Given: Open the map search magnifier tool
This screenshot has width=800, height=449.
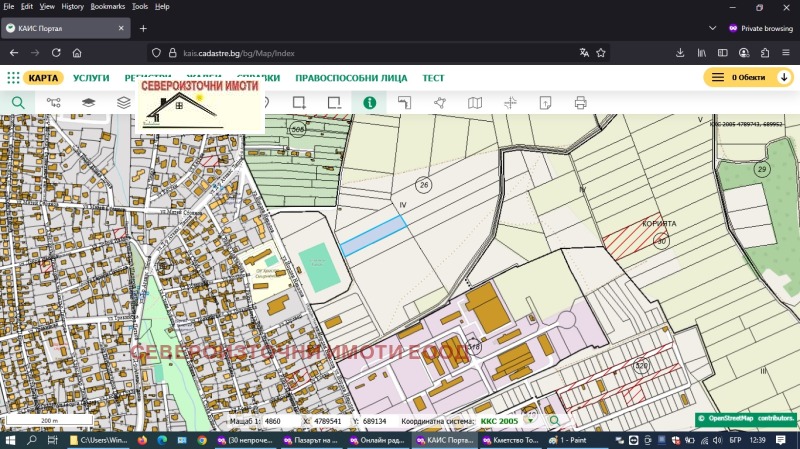Looking at the screenshot, I should pyautogui.click(x=18, y=103).
